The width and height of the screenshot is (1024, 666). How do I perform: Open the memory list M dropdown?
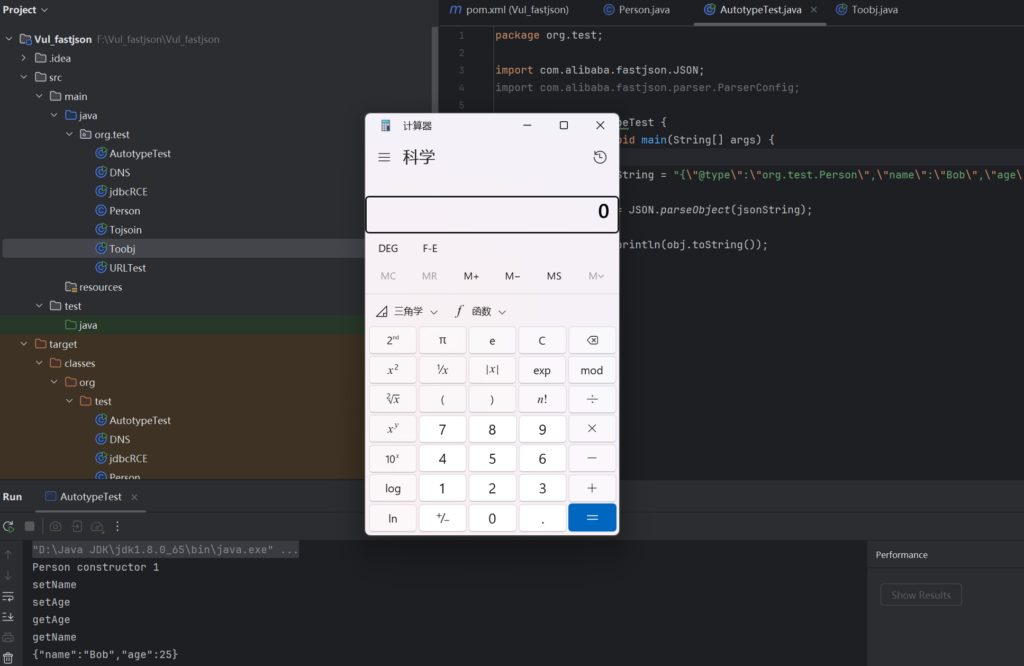click(x=596, y=276)
